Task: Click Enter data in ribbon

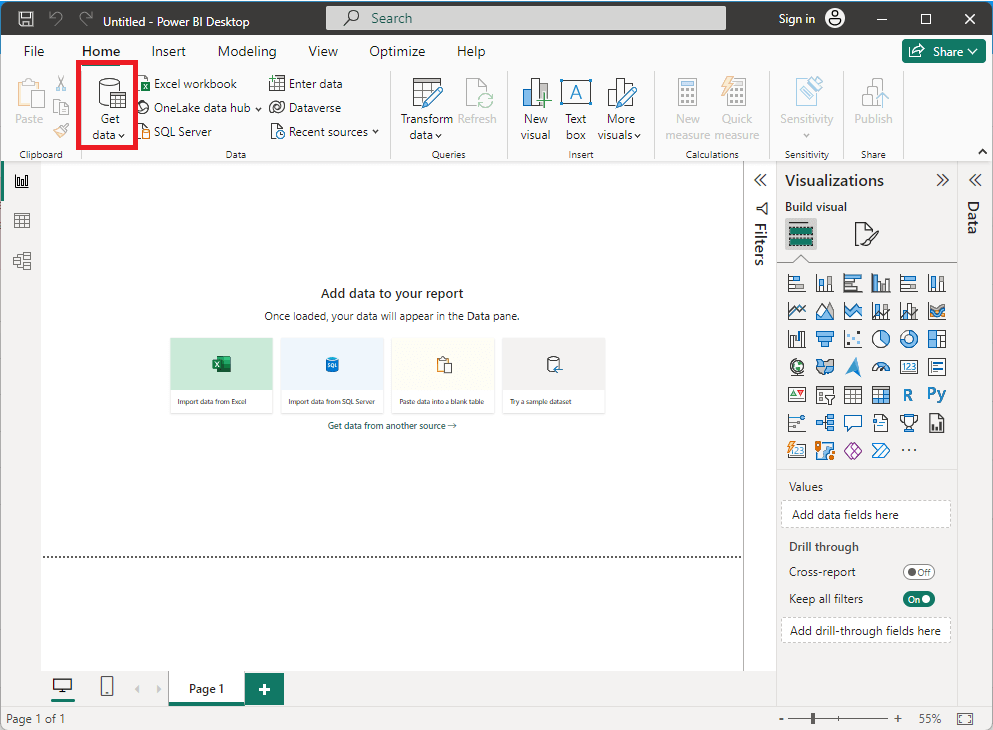Action: tap(306, 84)
